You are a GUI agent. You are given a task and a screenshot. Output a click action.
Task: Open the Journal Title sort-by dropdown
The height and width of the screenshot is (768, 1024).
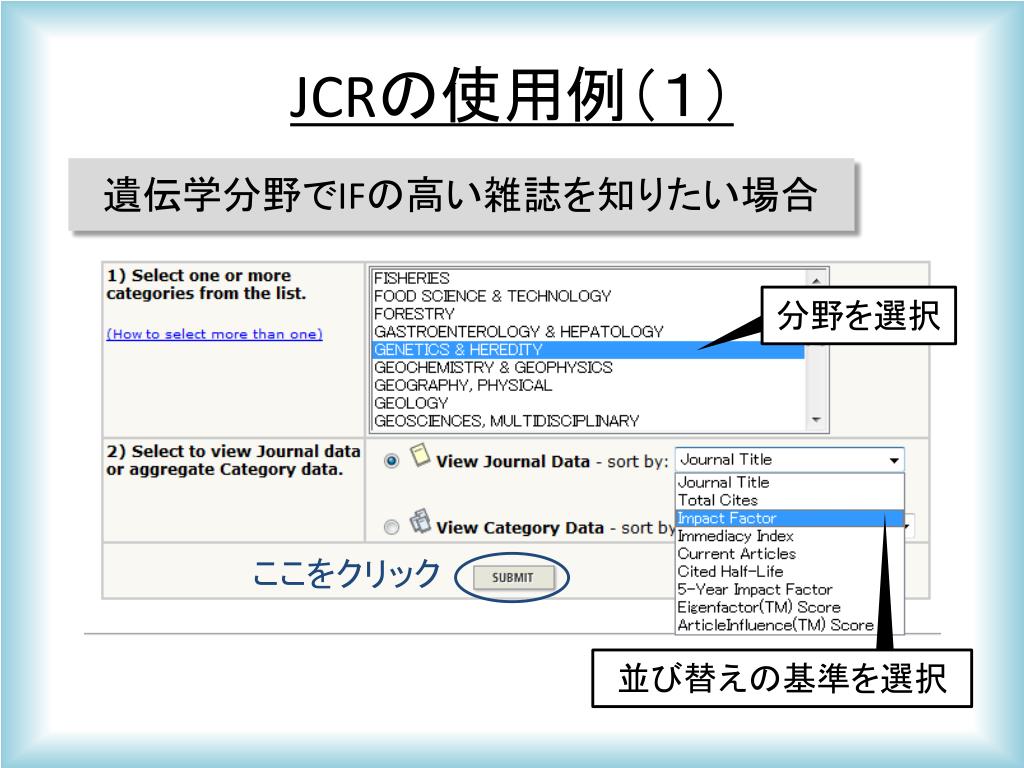(x=790, y=460)
